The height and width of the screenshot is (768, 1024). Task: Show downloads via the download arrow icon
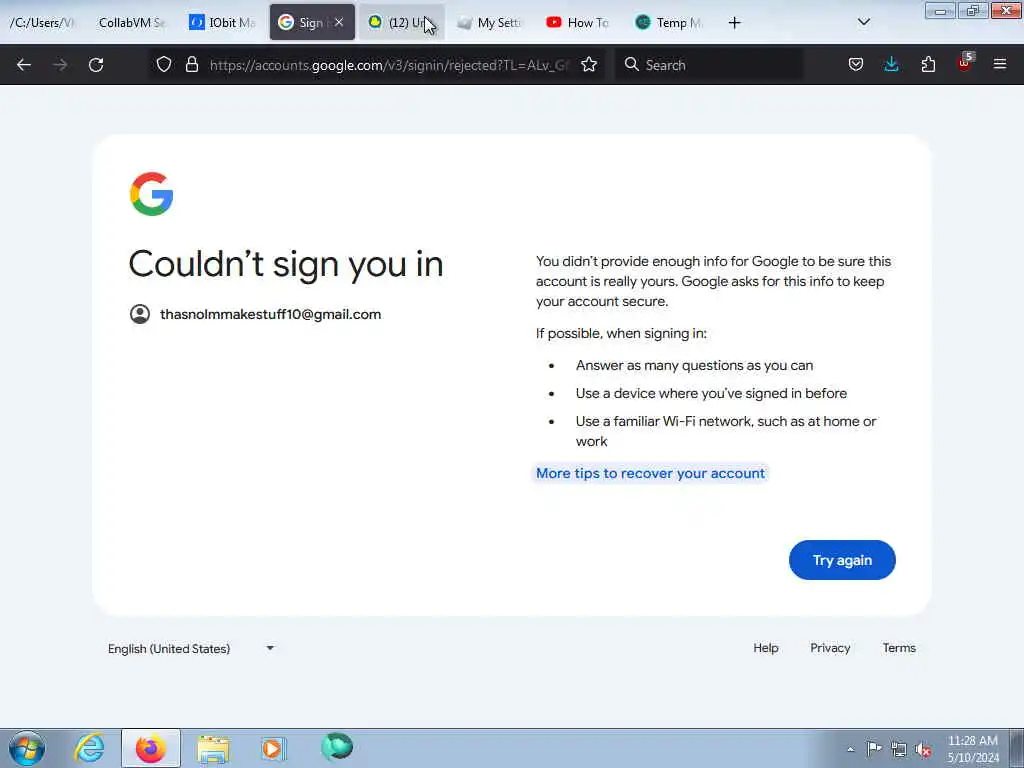pos(891,64)
